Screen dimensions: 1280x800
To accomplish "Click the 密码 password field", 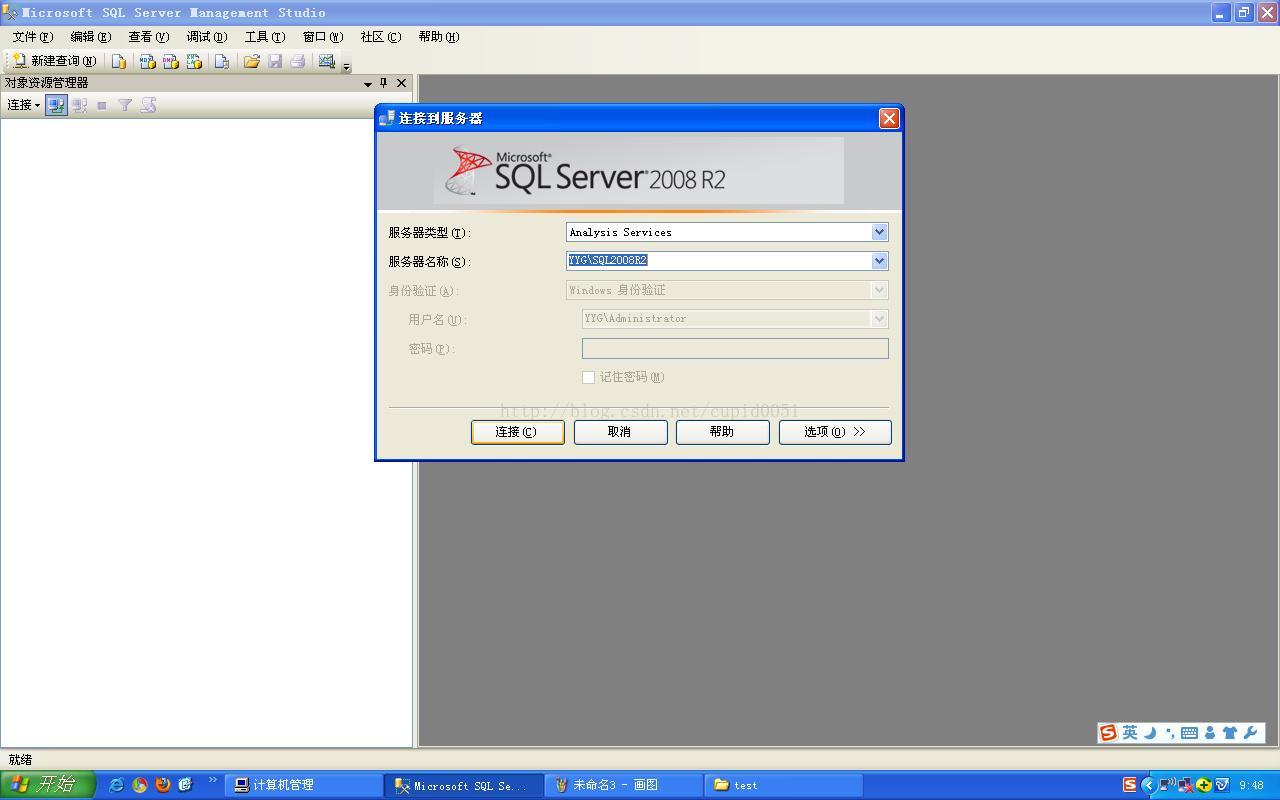I will point(735,348).
